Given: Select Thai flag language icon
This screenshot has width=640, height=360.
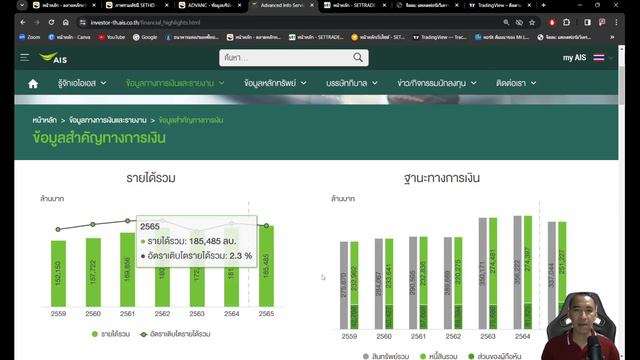Looking at the screenshot, I should pos(599,58).
